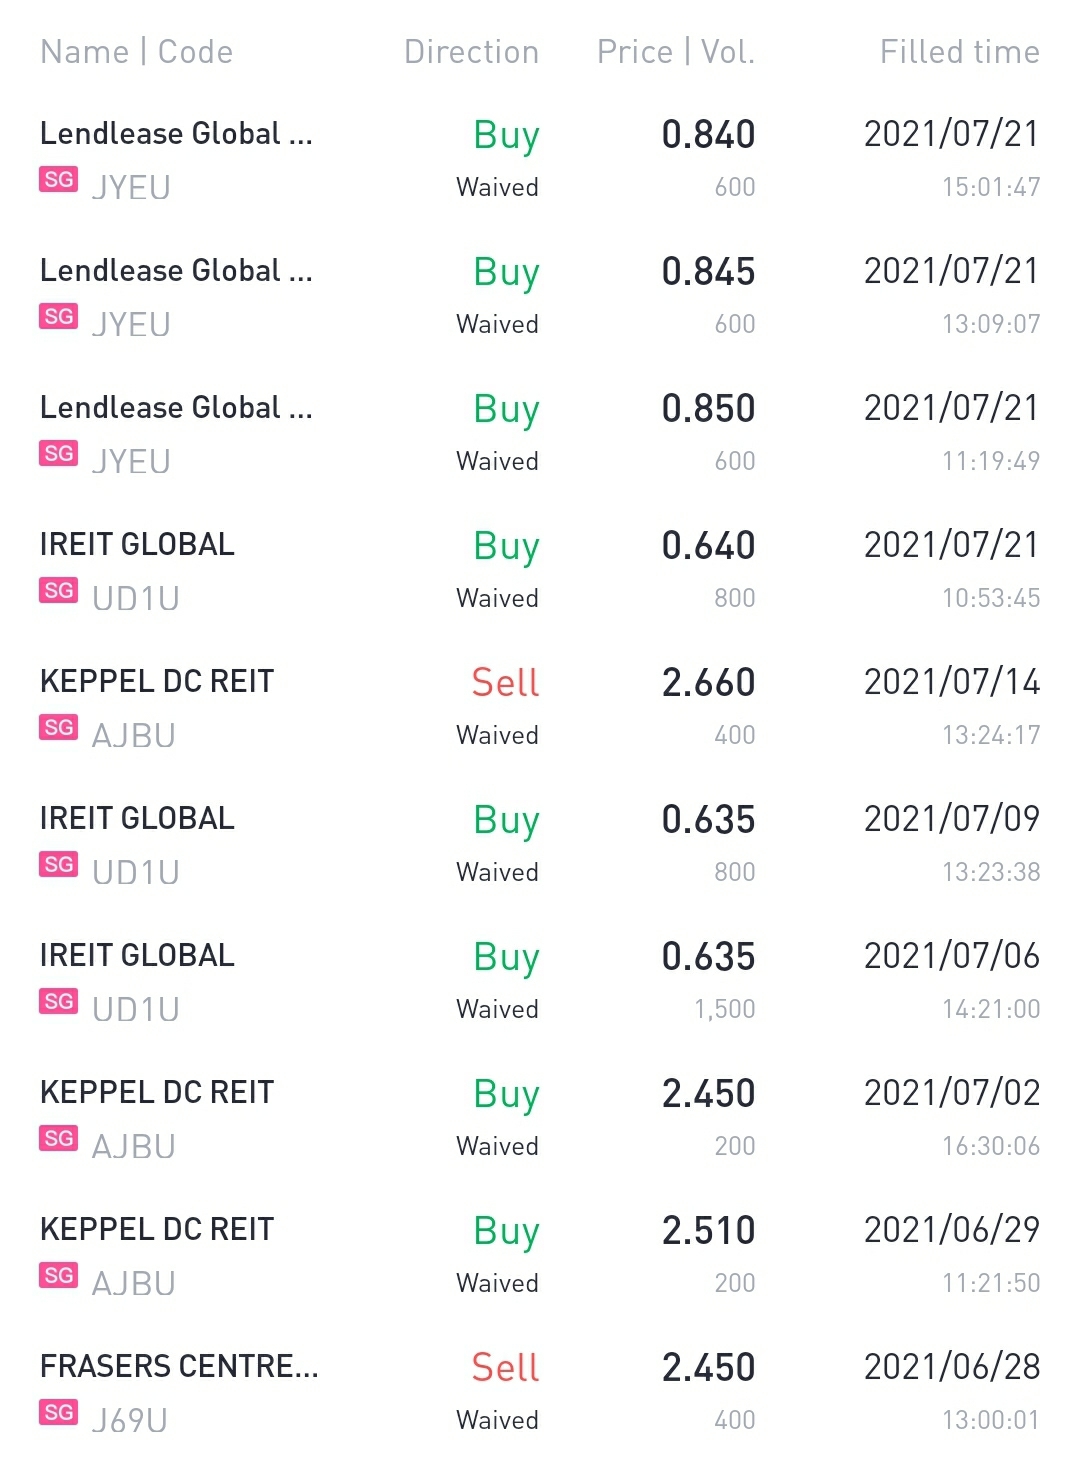Click SG badge of IREIT 0.640 order
Image resolution: width=1080 pixels, height=1458 pixels.
click(x=58, y=590)
